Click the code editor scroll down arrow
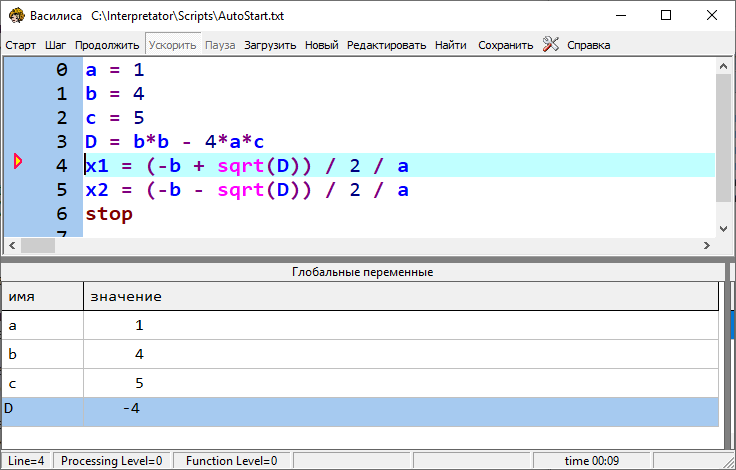The height and width of the screenshot is (470, 736). (725, 229)
